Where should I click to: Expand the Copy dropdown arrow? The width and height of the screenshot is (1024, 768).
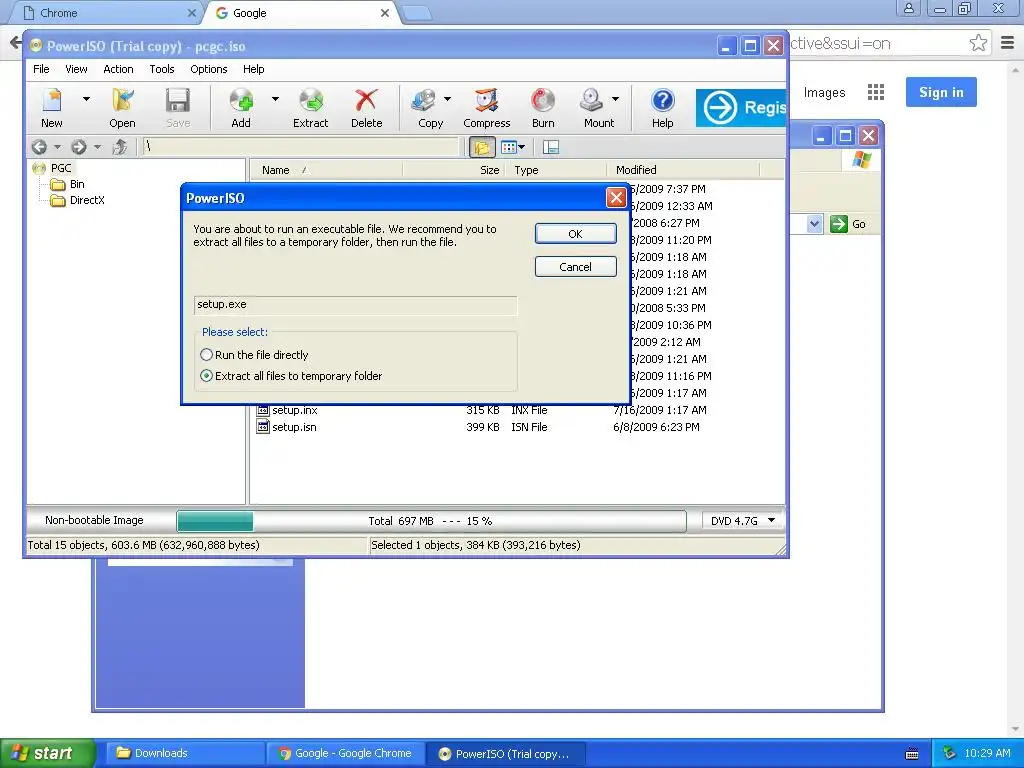coord(447,99)
